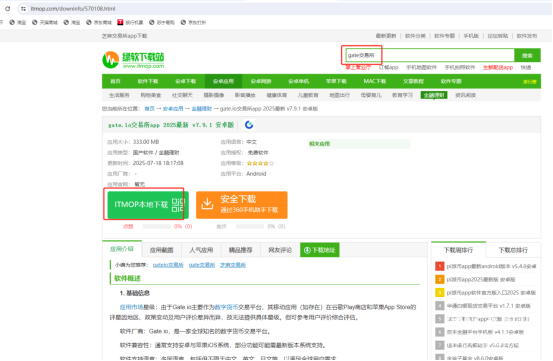Open the 京东打折 bookmark
This screenshot has height=361, width=553.
coord(193,22)
